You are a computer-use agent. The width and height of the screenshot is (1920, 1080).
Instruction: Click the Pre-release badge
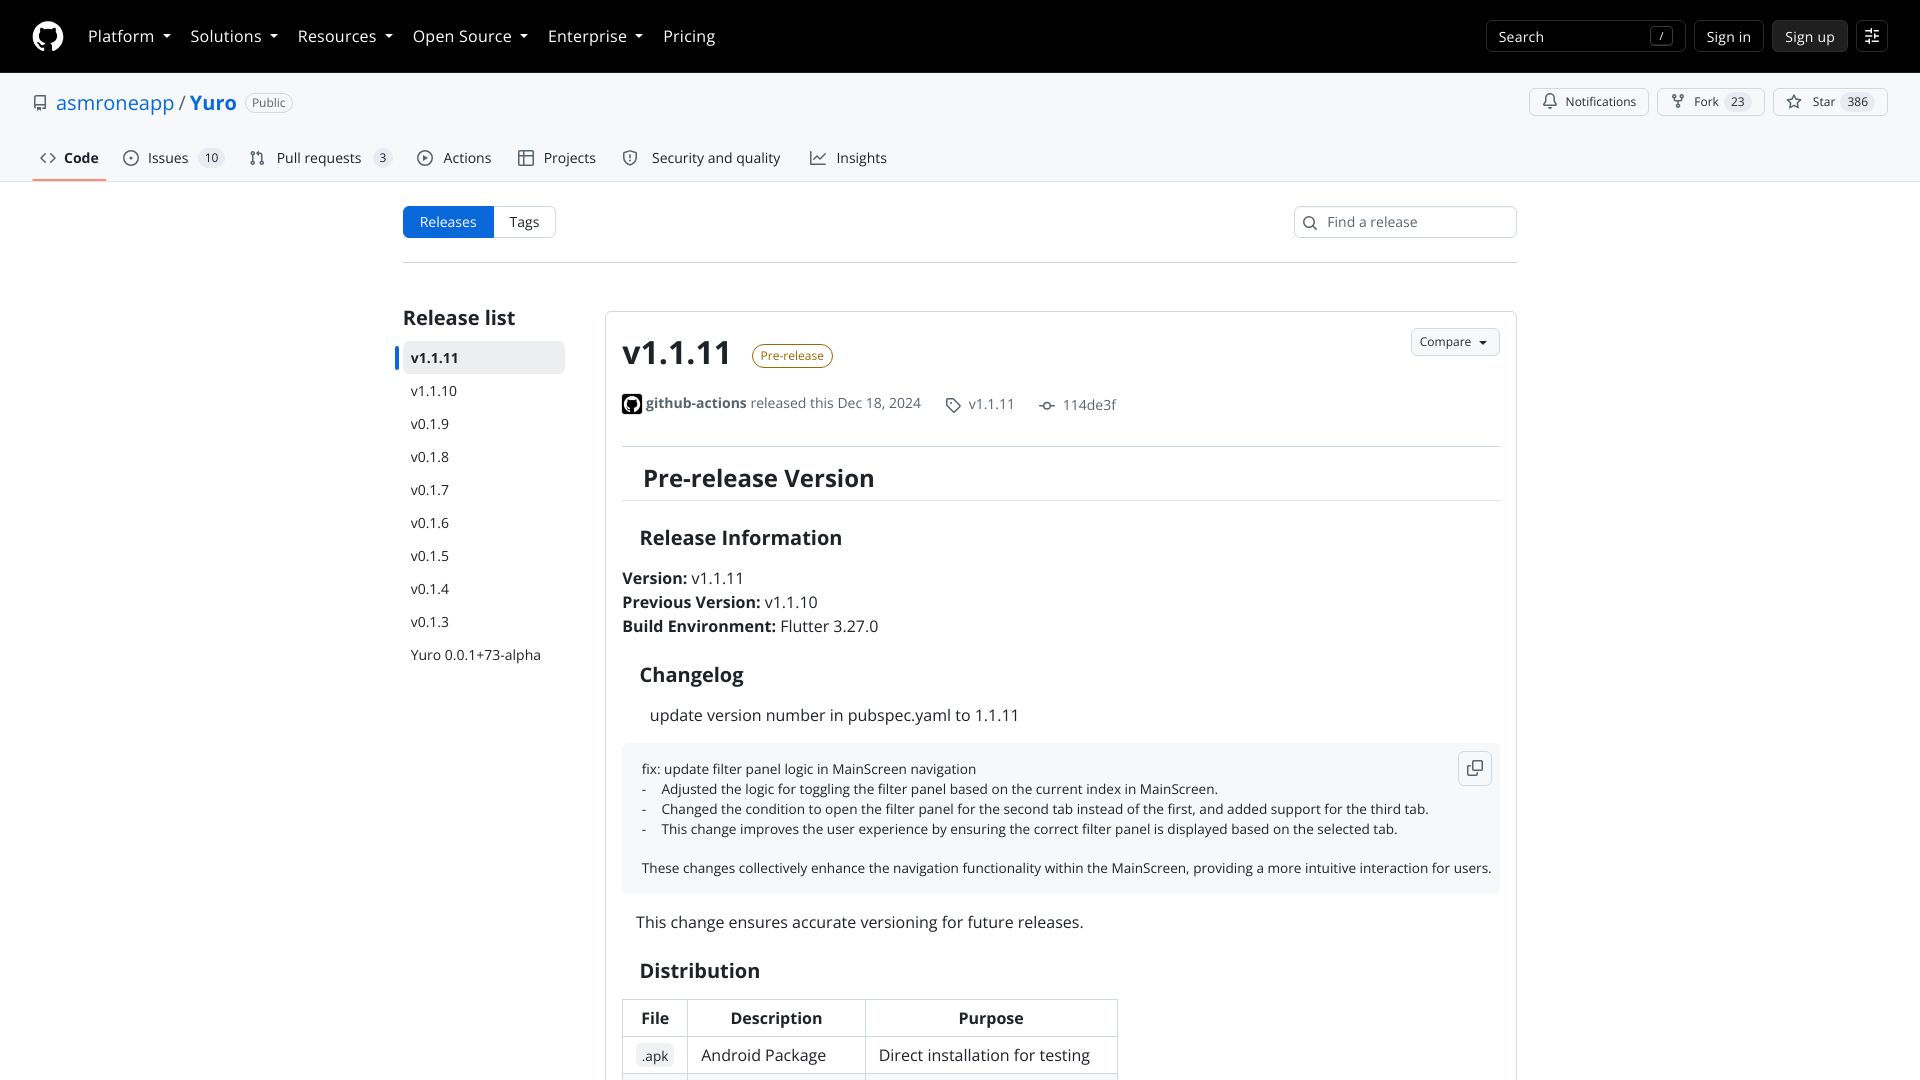point(792,356)
